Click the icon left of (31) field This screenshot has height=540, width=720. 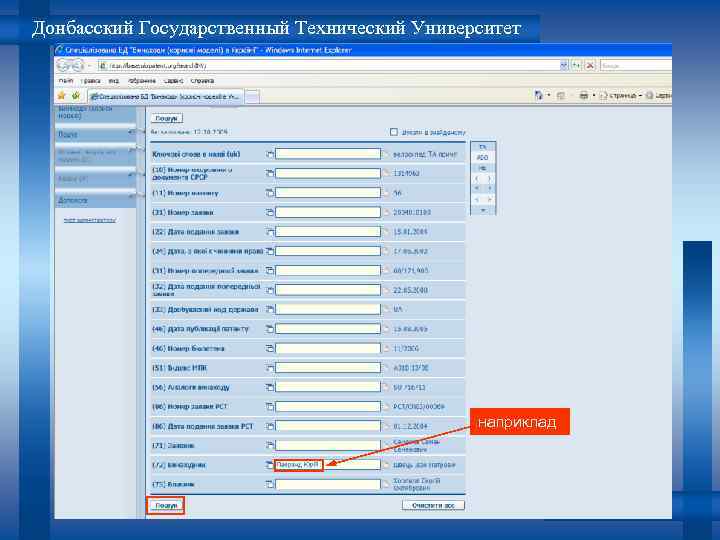(x=270, y=270)
